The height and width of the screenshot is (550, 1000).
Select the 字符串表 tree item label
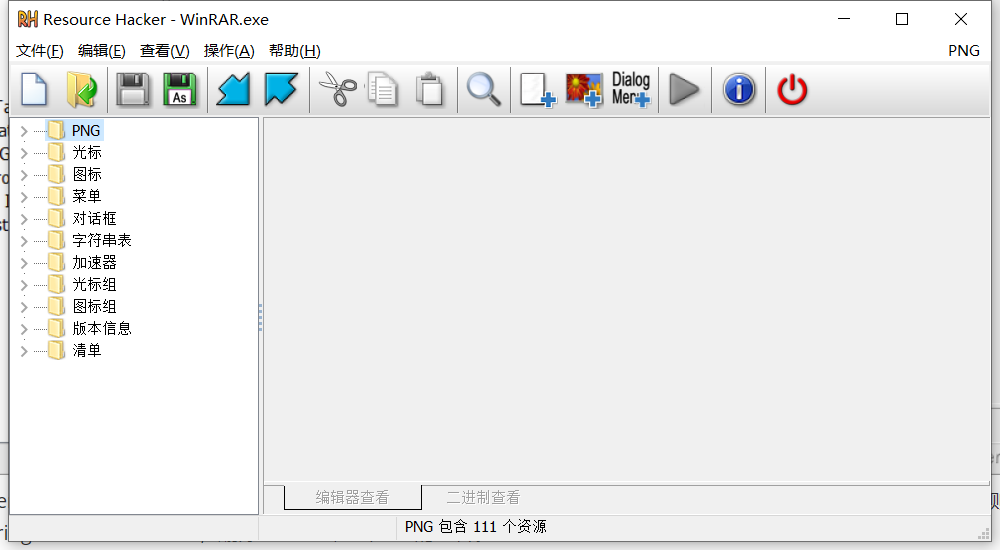click(102, 241)
